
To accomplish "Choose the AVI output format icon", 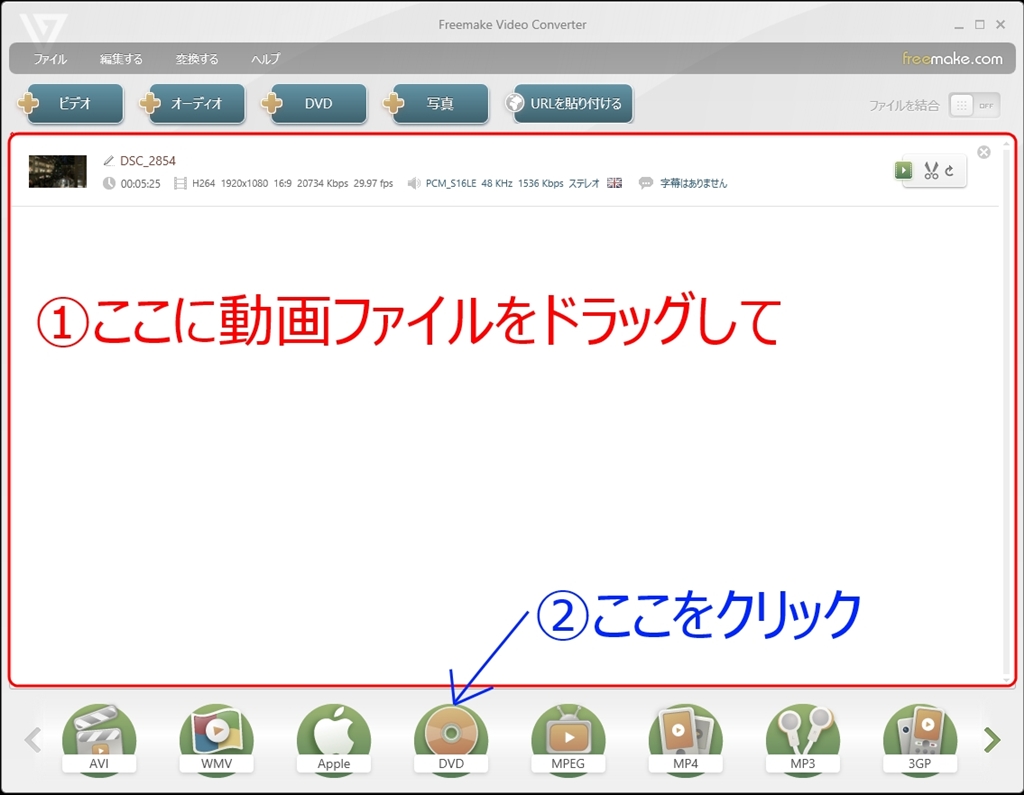I will (x=99, y=739).
